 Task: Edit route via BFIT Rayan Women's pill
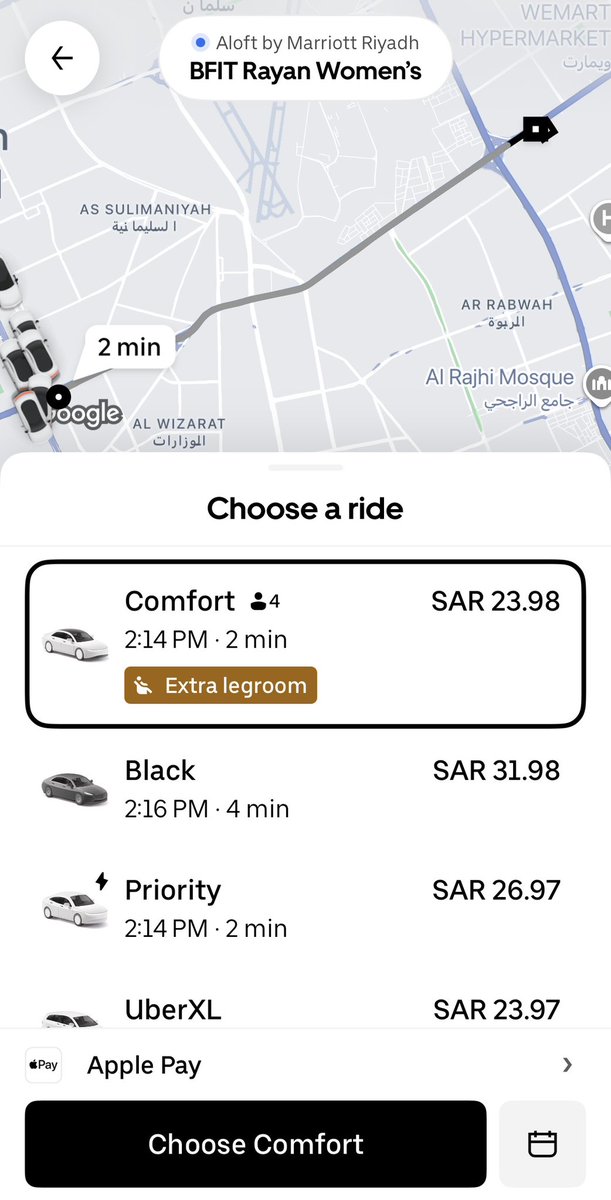(305, 58)
